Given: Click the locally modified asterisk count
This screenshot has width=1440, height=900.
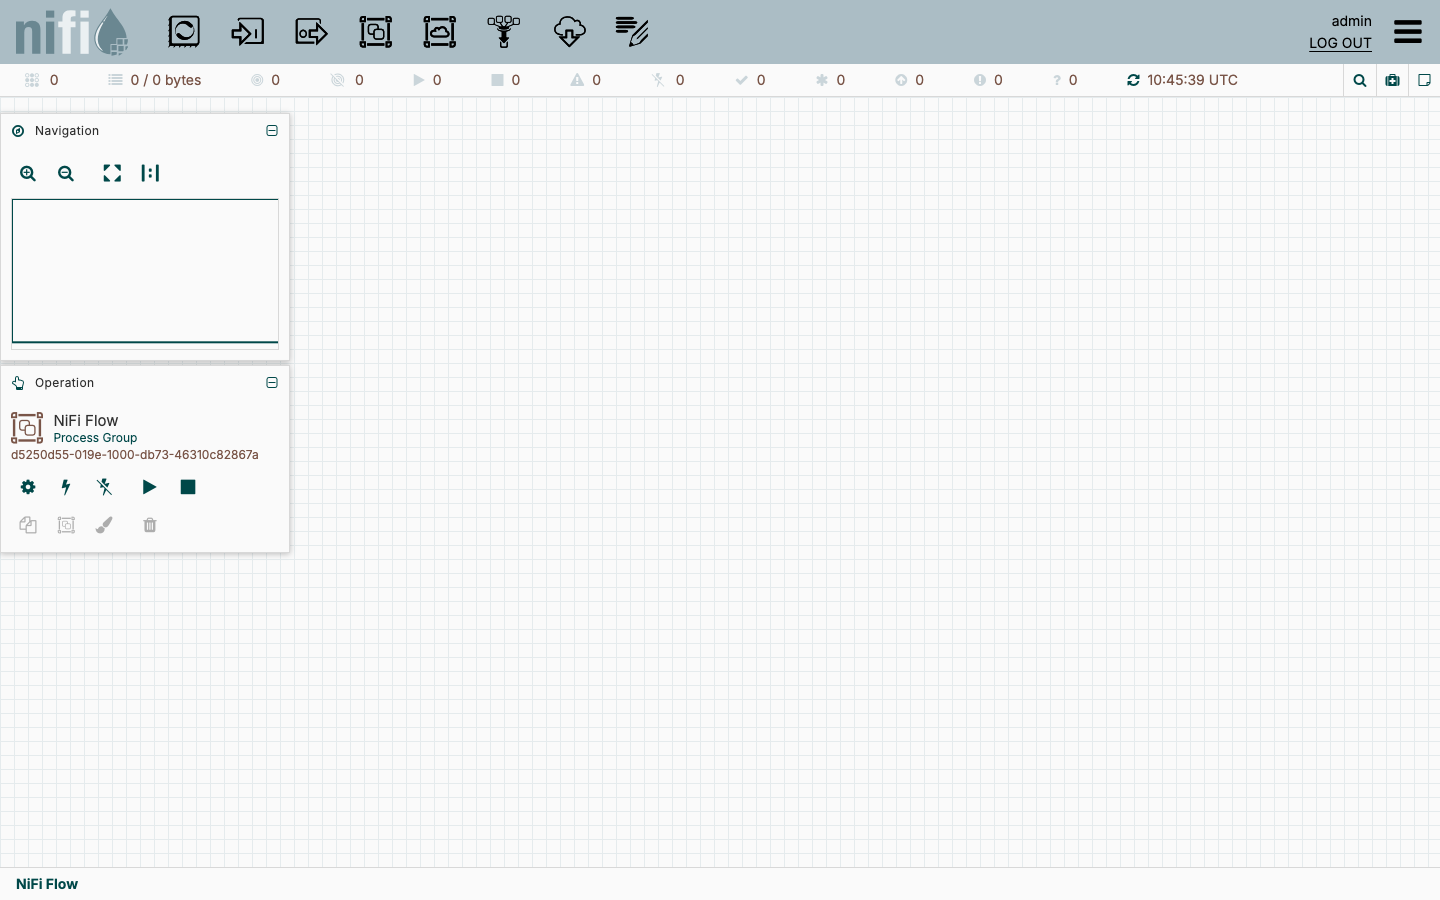Looking at the screenshot, I should [830, 80].
